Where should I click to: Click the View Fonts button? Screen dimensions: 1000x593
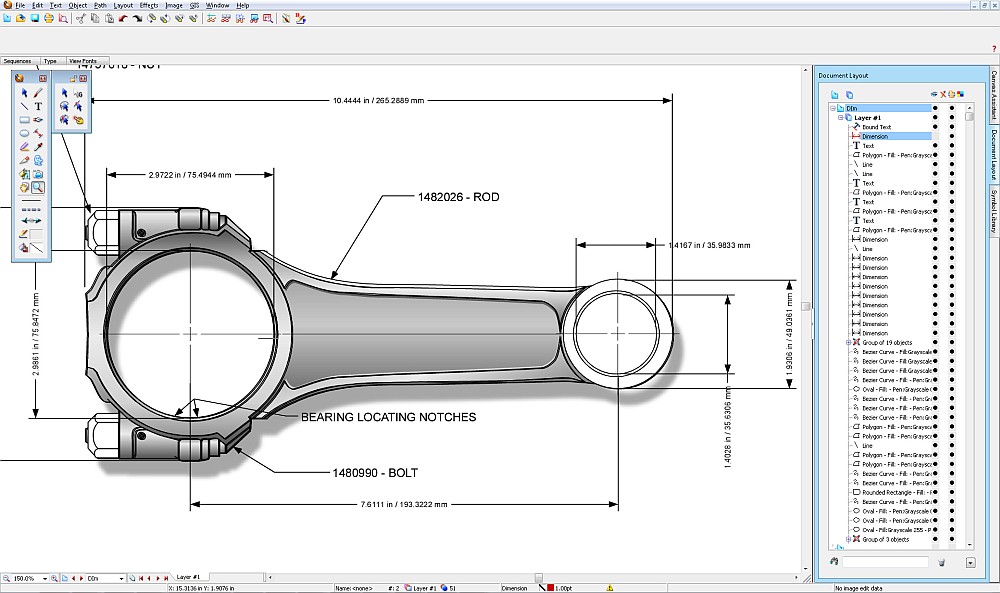[x=83, y=61]
